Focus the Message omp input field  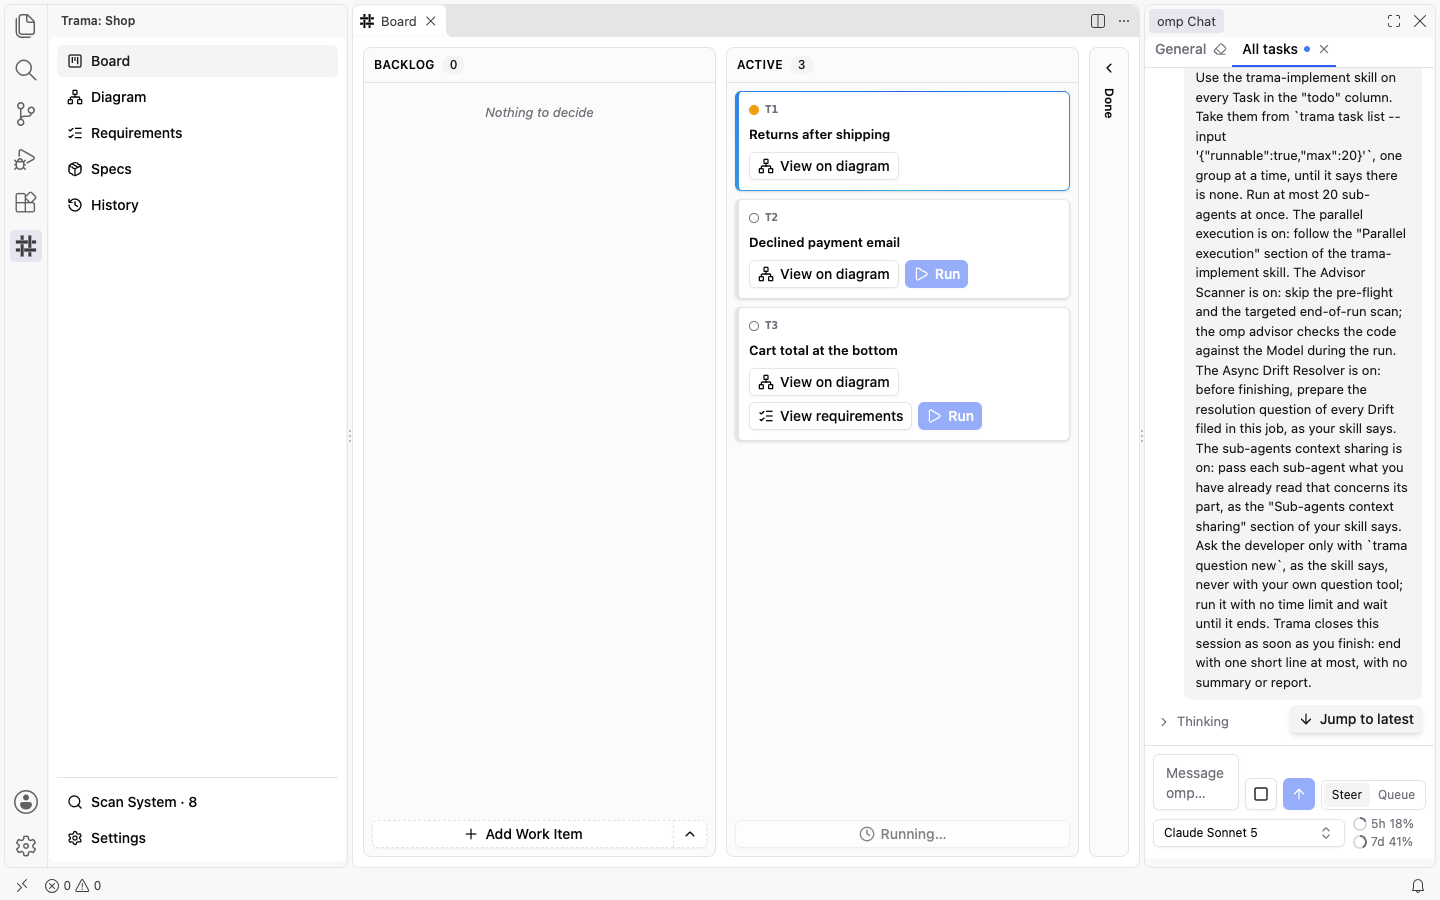tap(1196, 783)
